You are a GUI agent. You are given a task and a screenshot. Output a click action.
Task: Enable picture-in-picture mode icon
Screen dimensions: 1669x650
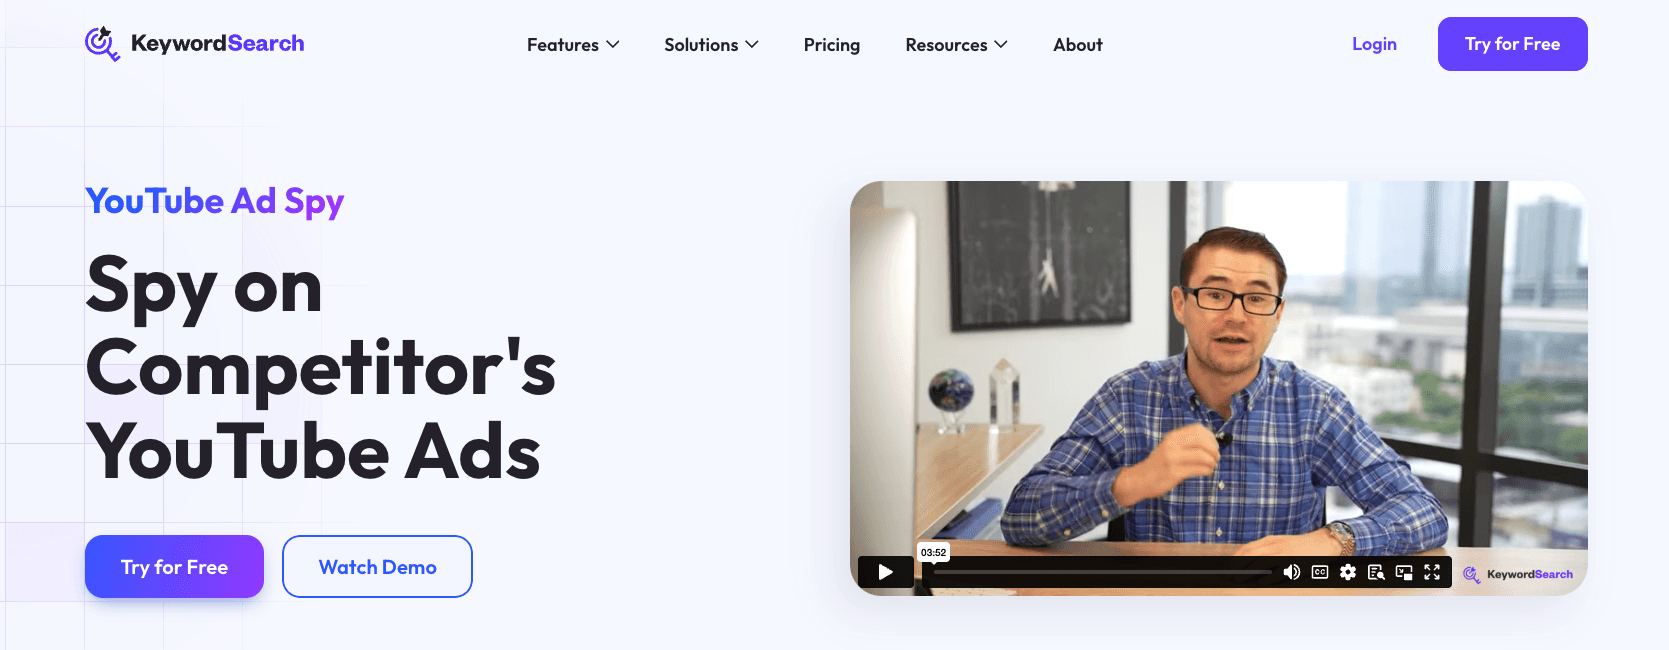click(x=1404, y=572)
